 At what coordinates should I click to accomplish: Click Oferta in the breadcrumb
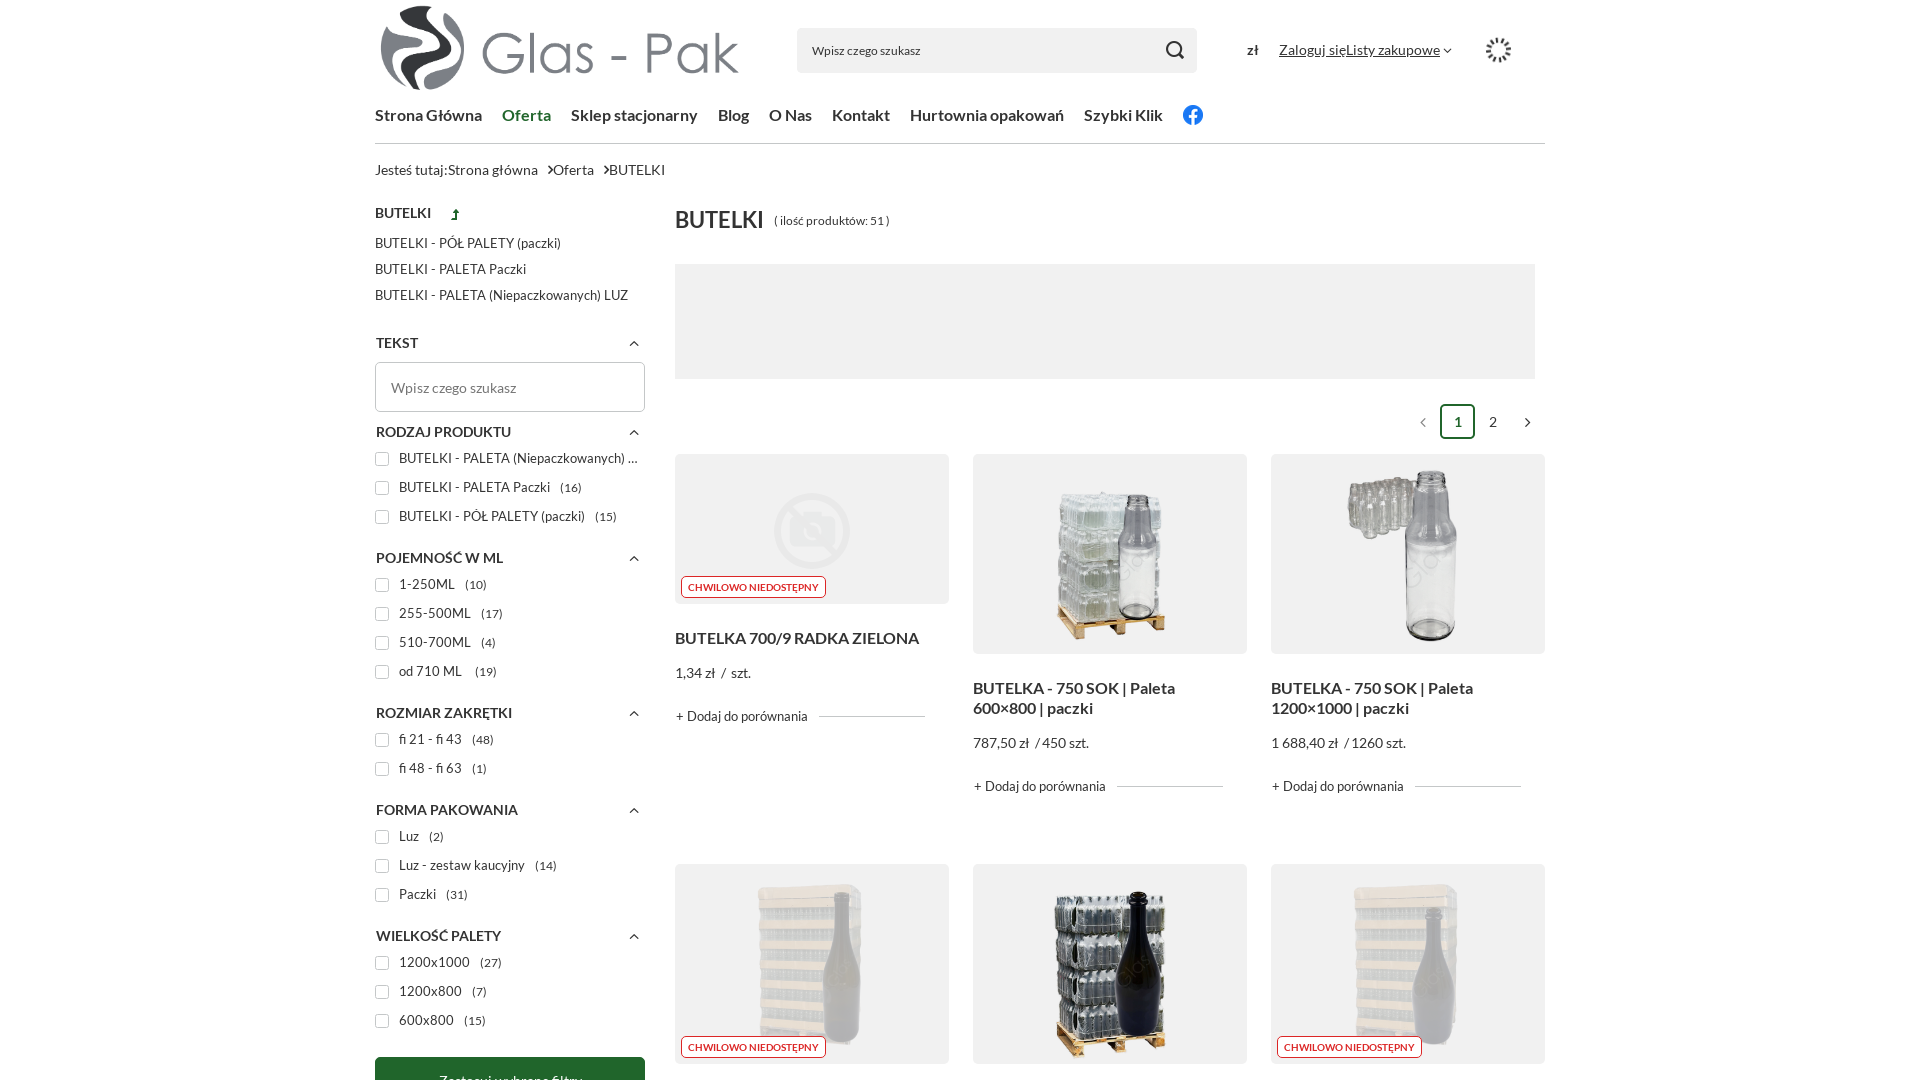tap(573, 170)
